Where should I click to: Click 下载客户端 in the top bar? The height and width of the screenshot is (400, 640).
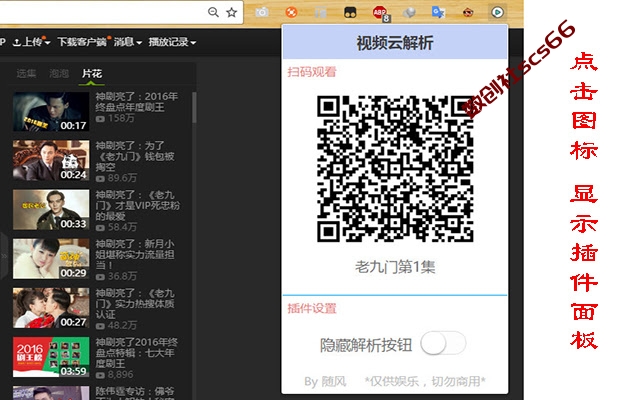tap(82, 42)
